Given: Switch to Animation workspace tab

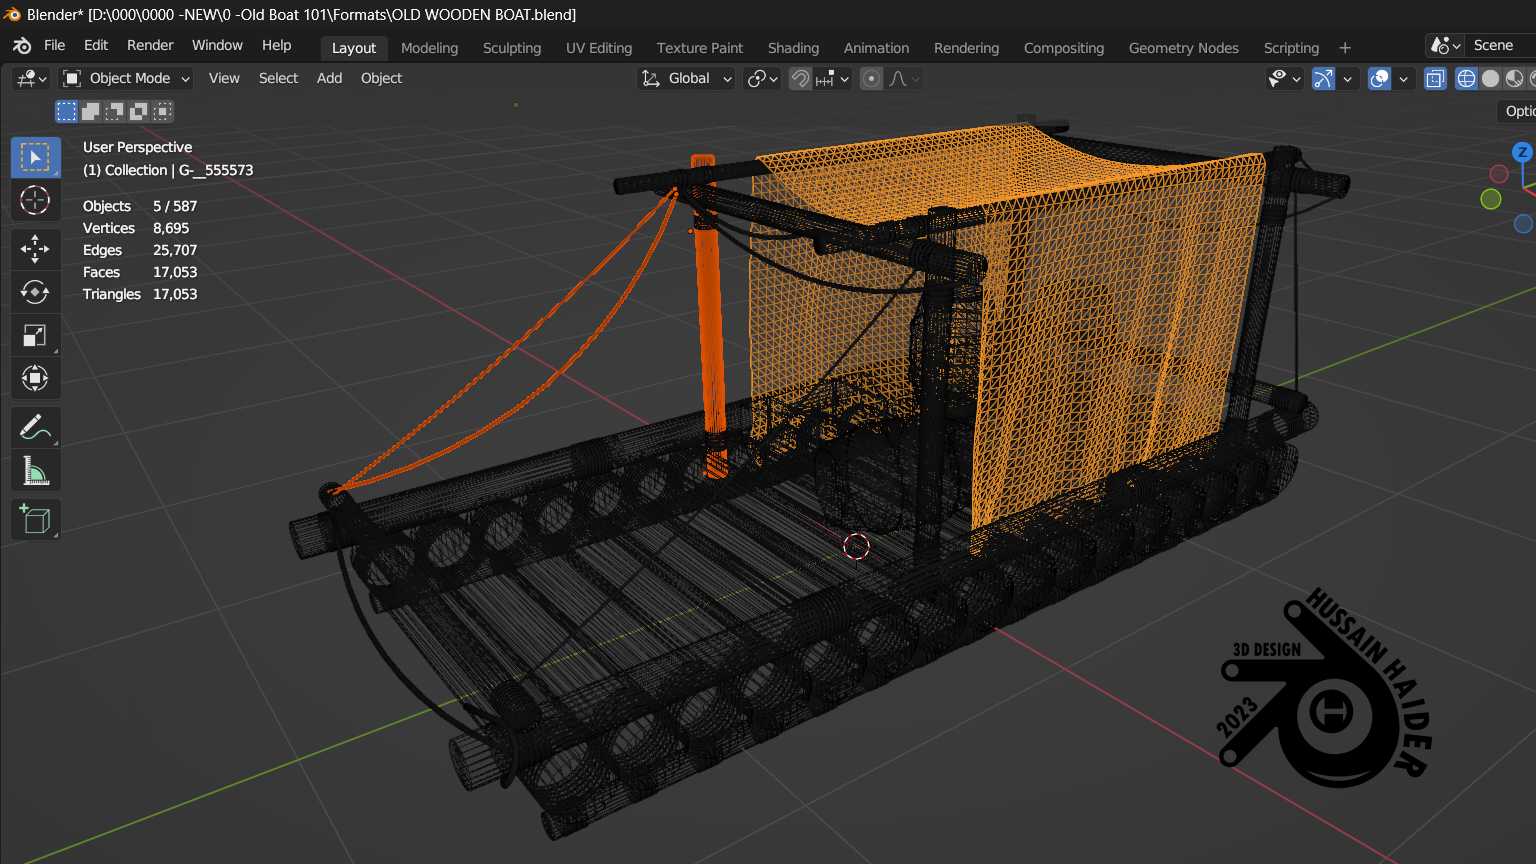Looking at the screenshot, I should 876,48.
